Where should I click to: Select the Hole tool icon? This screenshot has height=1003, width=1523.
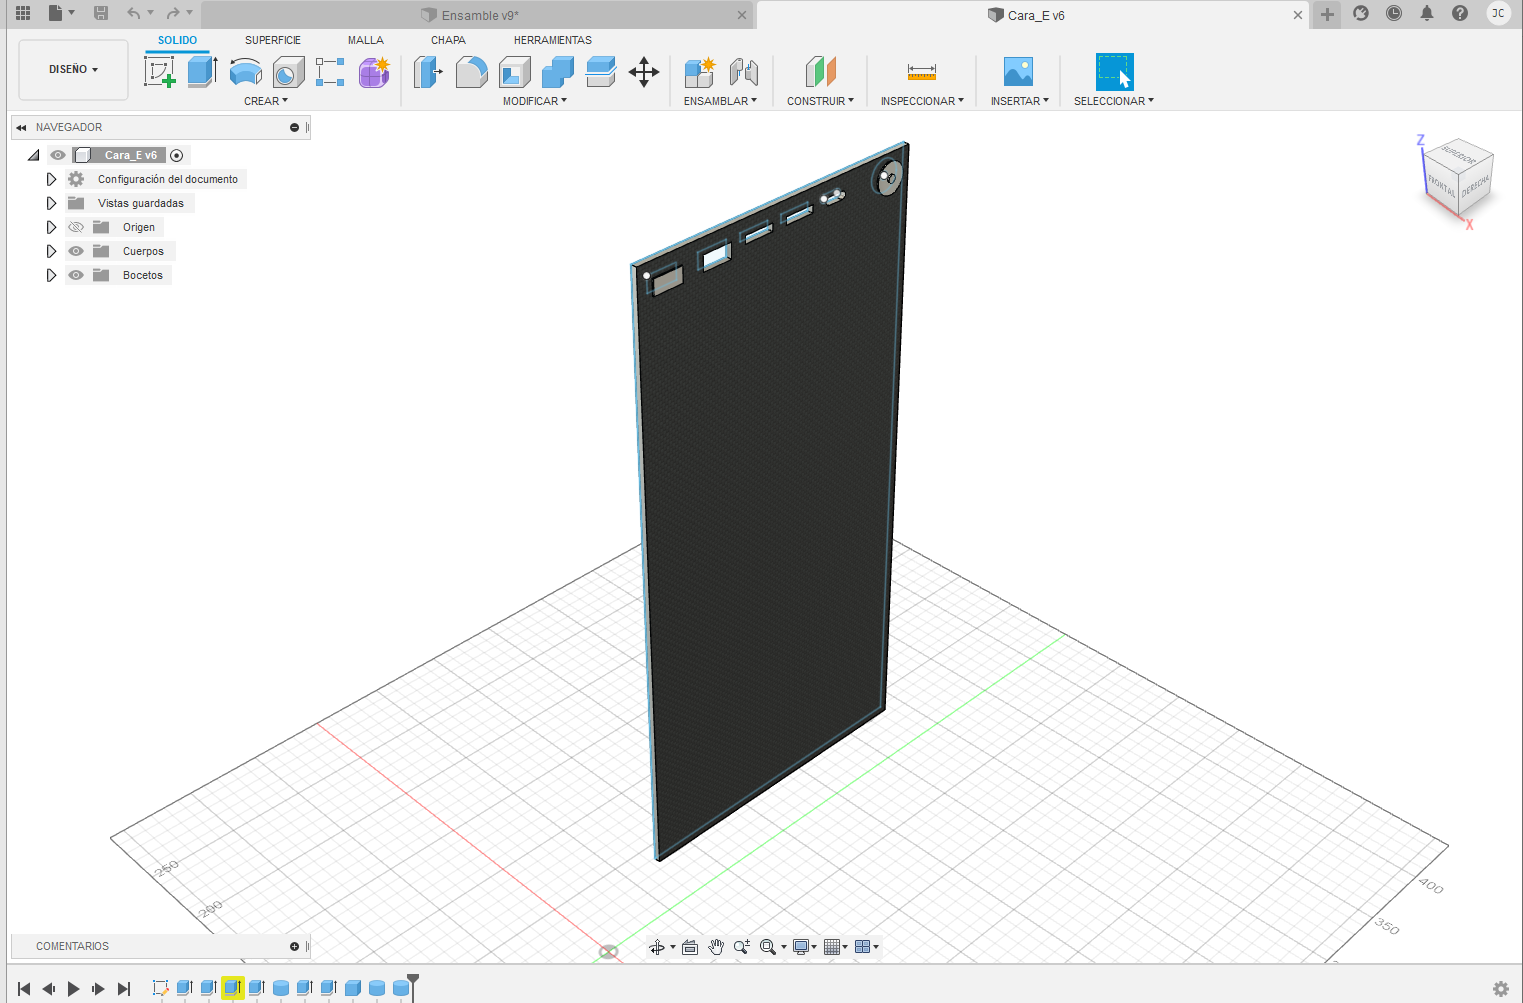click(288, 72)
